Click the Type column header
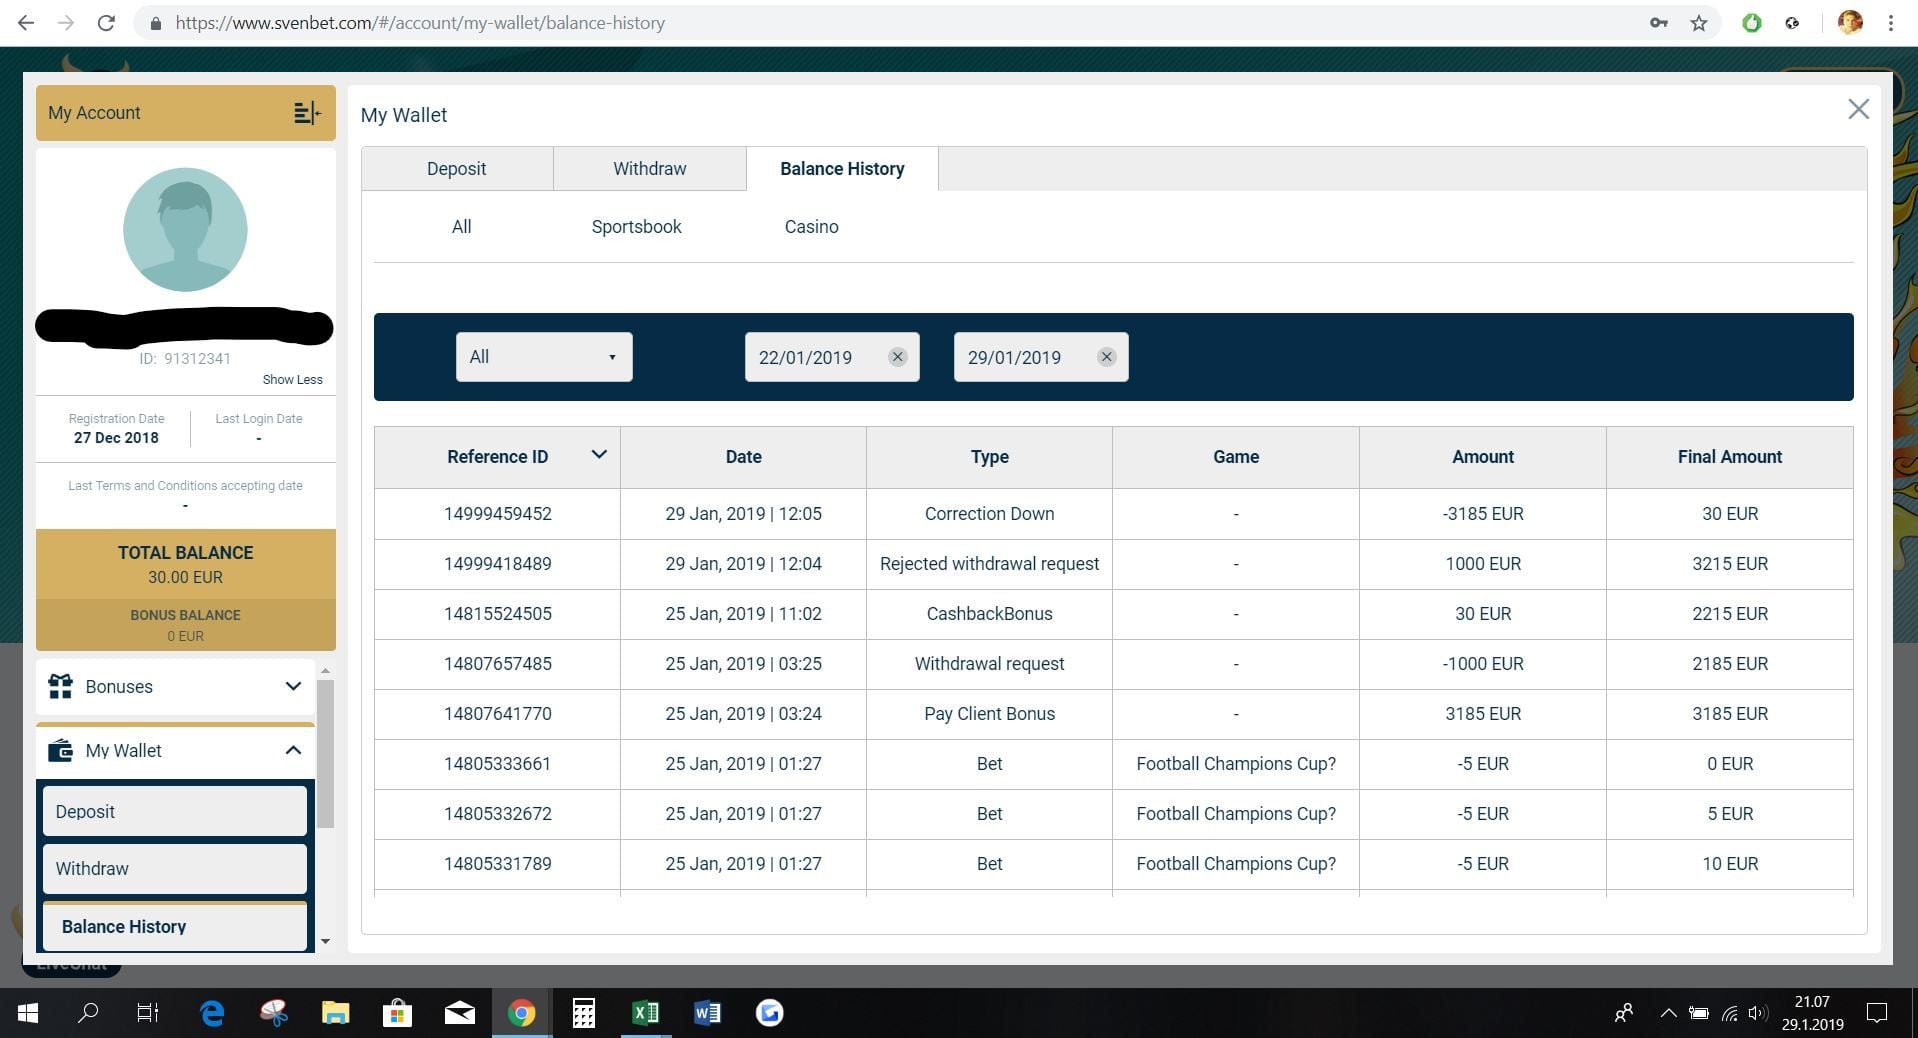This screenshot has width=1918, height=1038. (x=989, y=457)
